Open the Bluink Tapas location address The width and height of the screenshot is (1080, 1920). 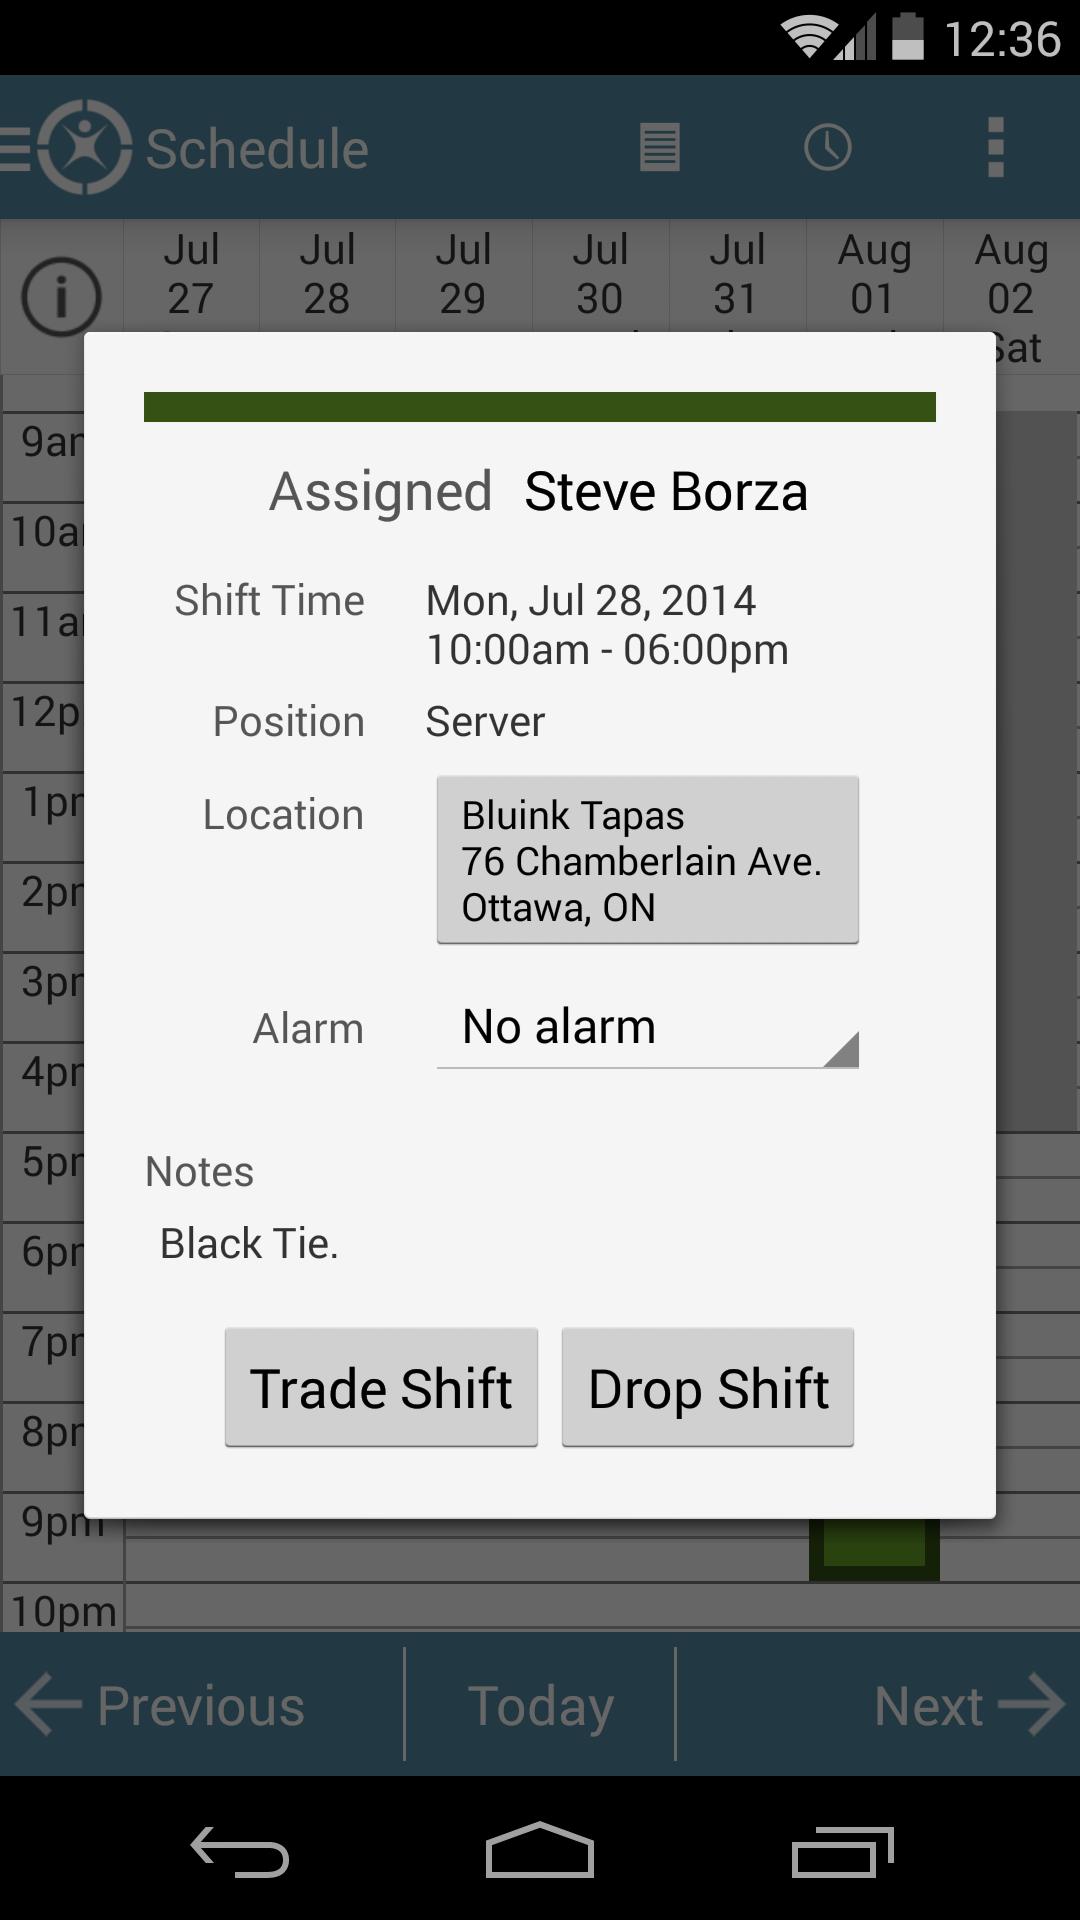[x=648, y=860]
